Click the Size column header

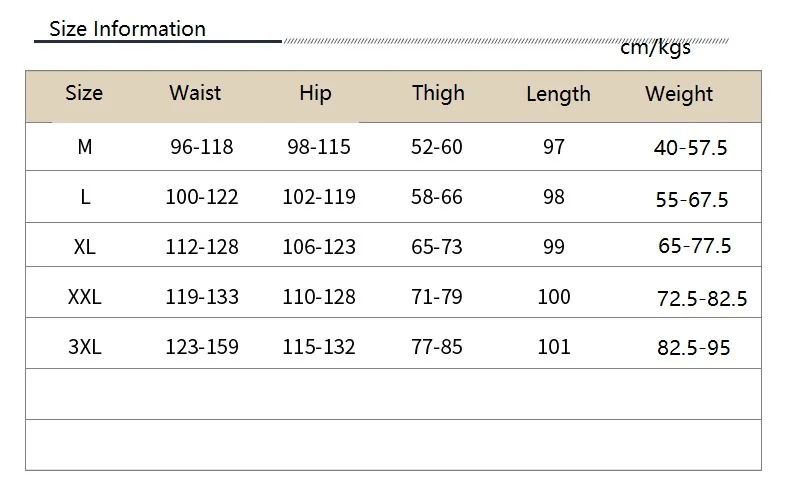click(84, 93)
